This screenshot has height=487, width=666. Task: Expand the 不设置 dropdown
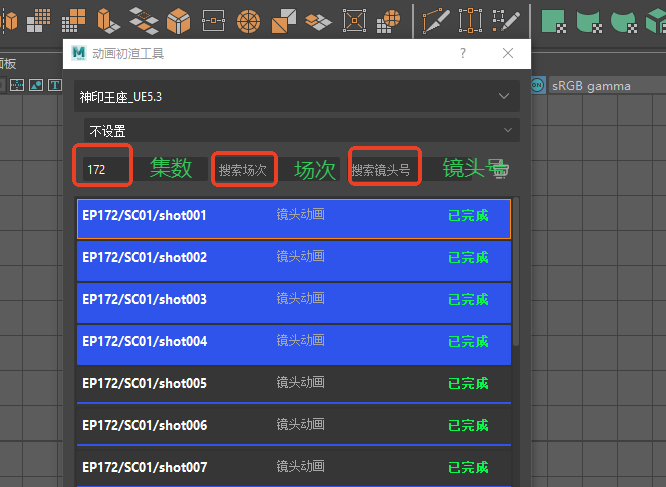302,130
